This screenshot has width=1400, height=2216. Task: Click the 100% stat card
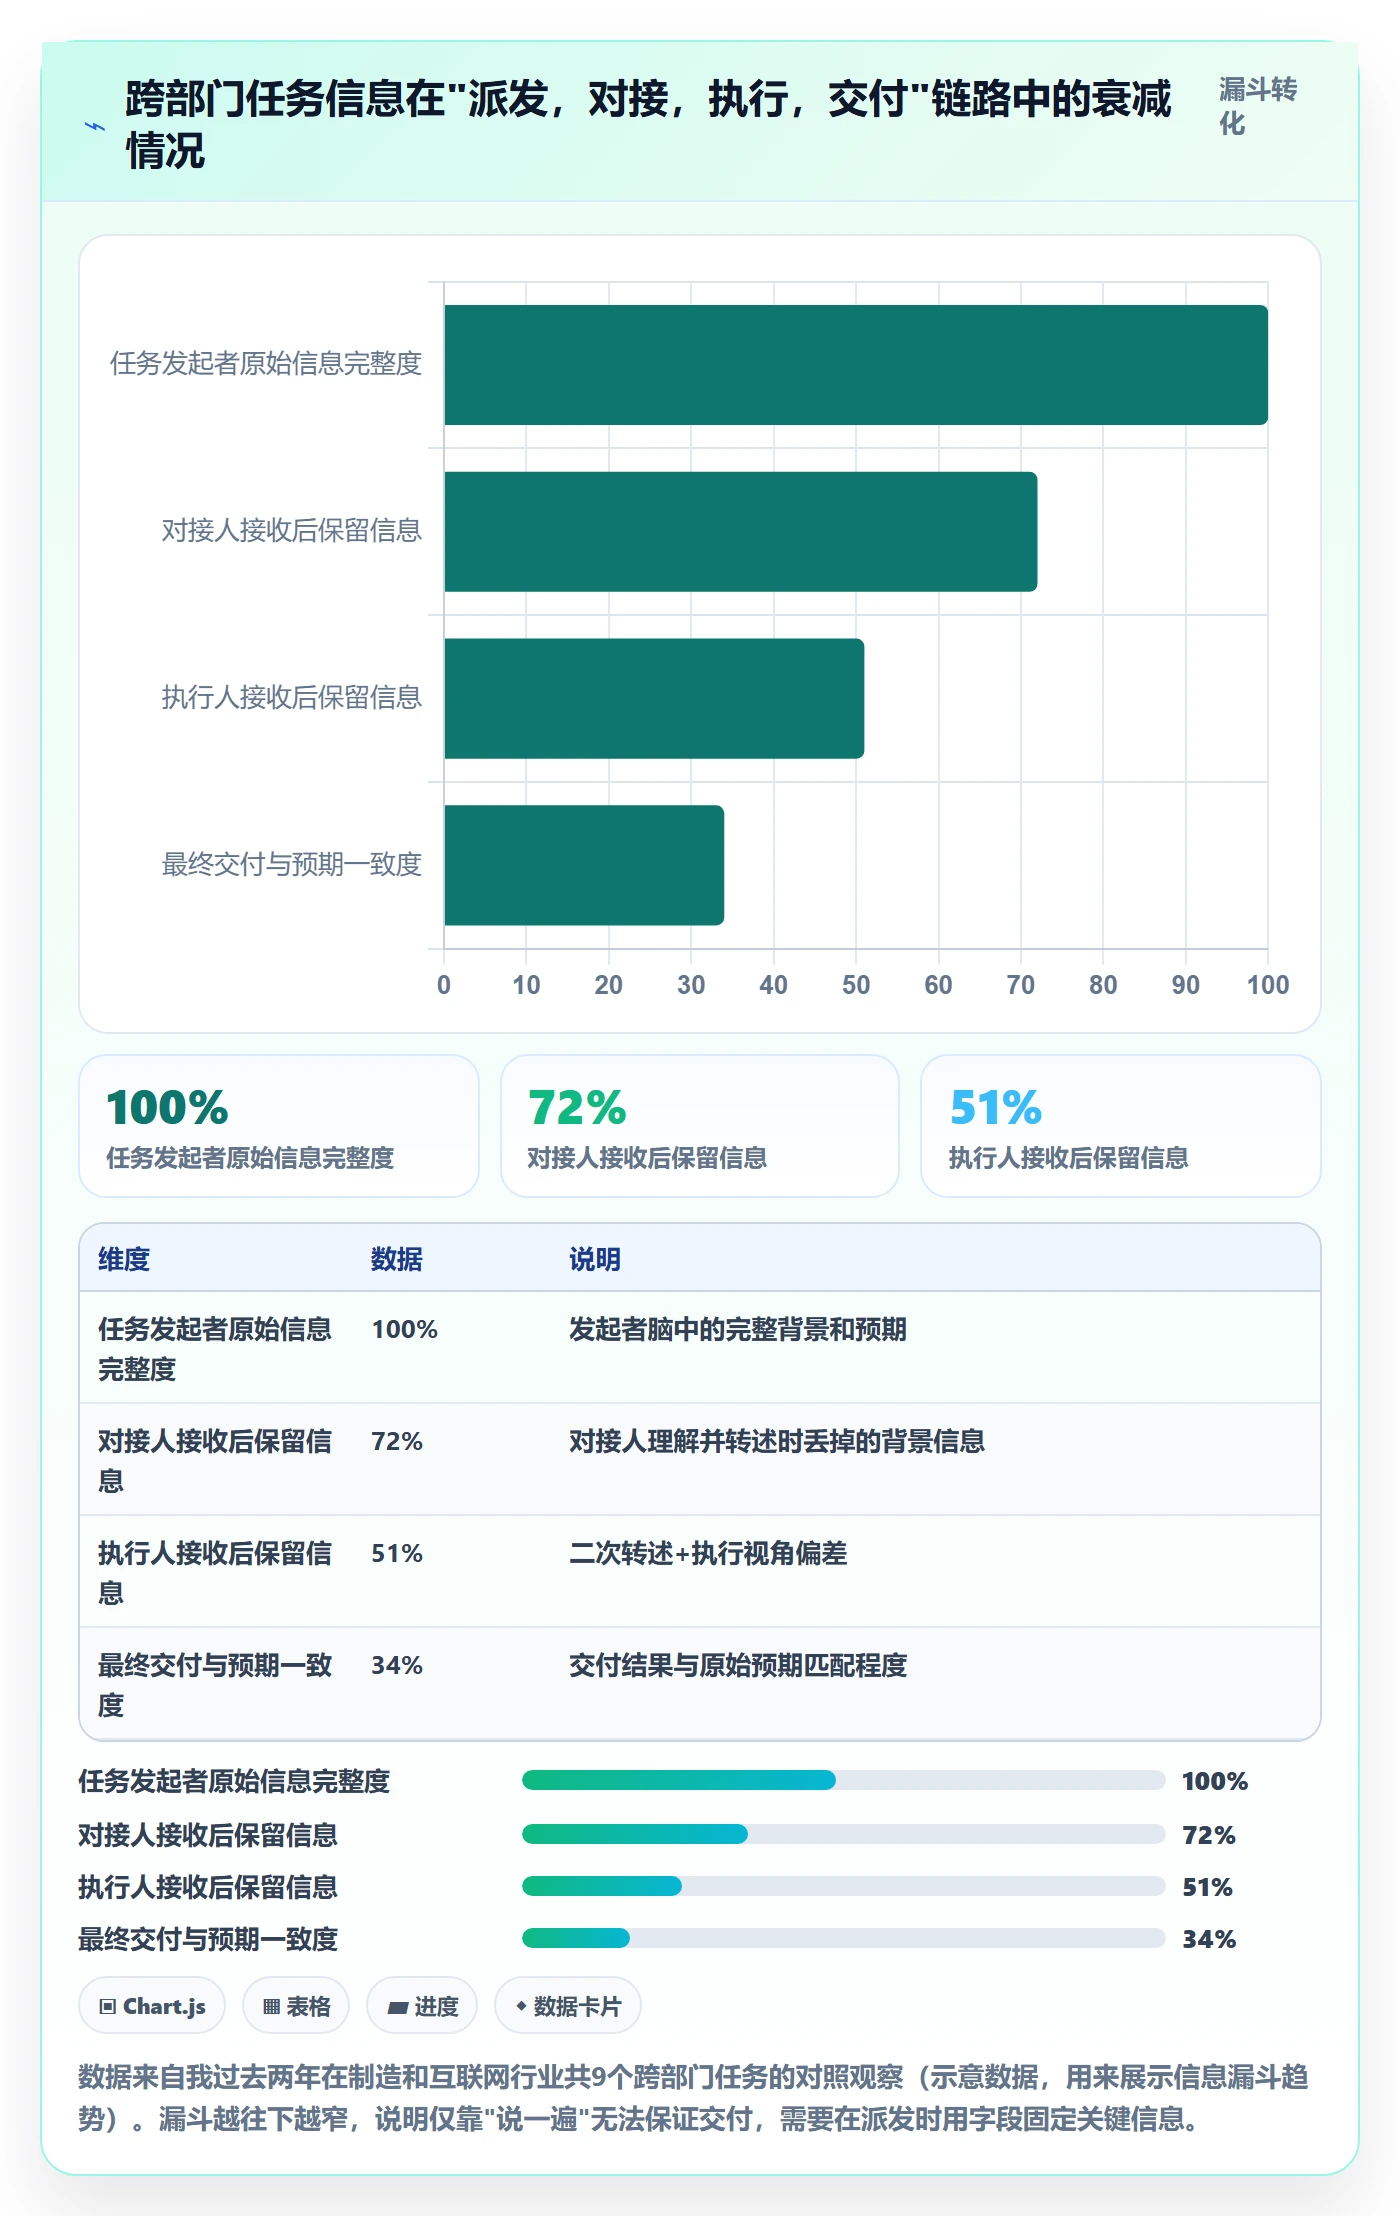(279, 1126)
